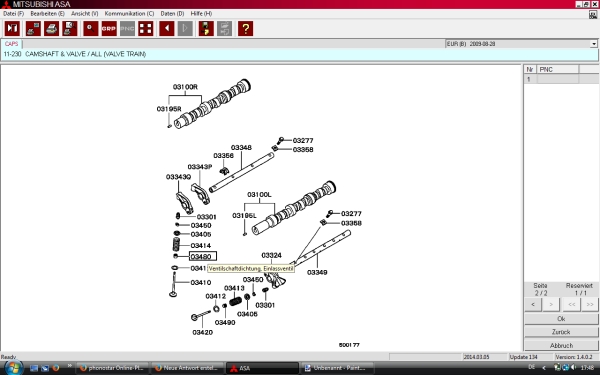This screenshot has height=375, width=600.
Task: Click the first exit-door toolbar icon
Action: [x=12, y=29]
